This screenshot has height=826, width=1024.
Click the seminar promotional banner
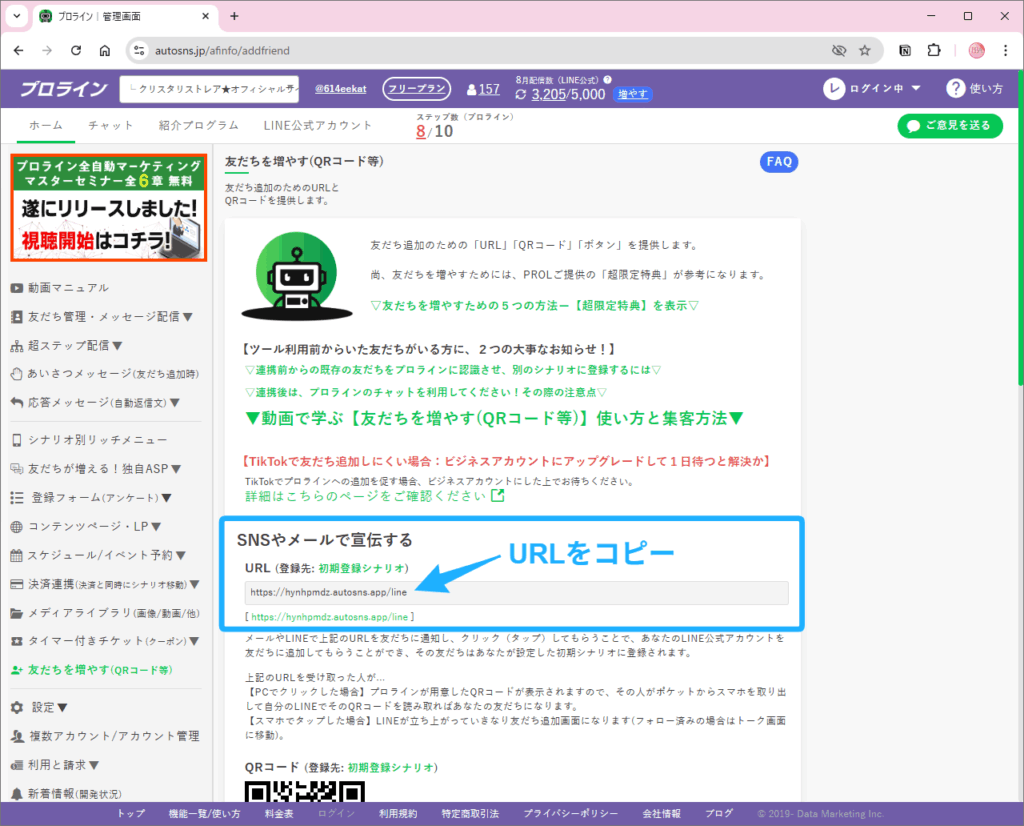[108, 208]
